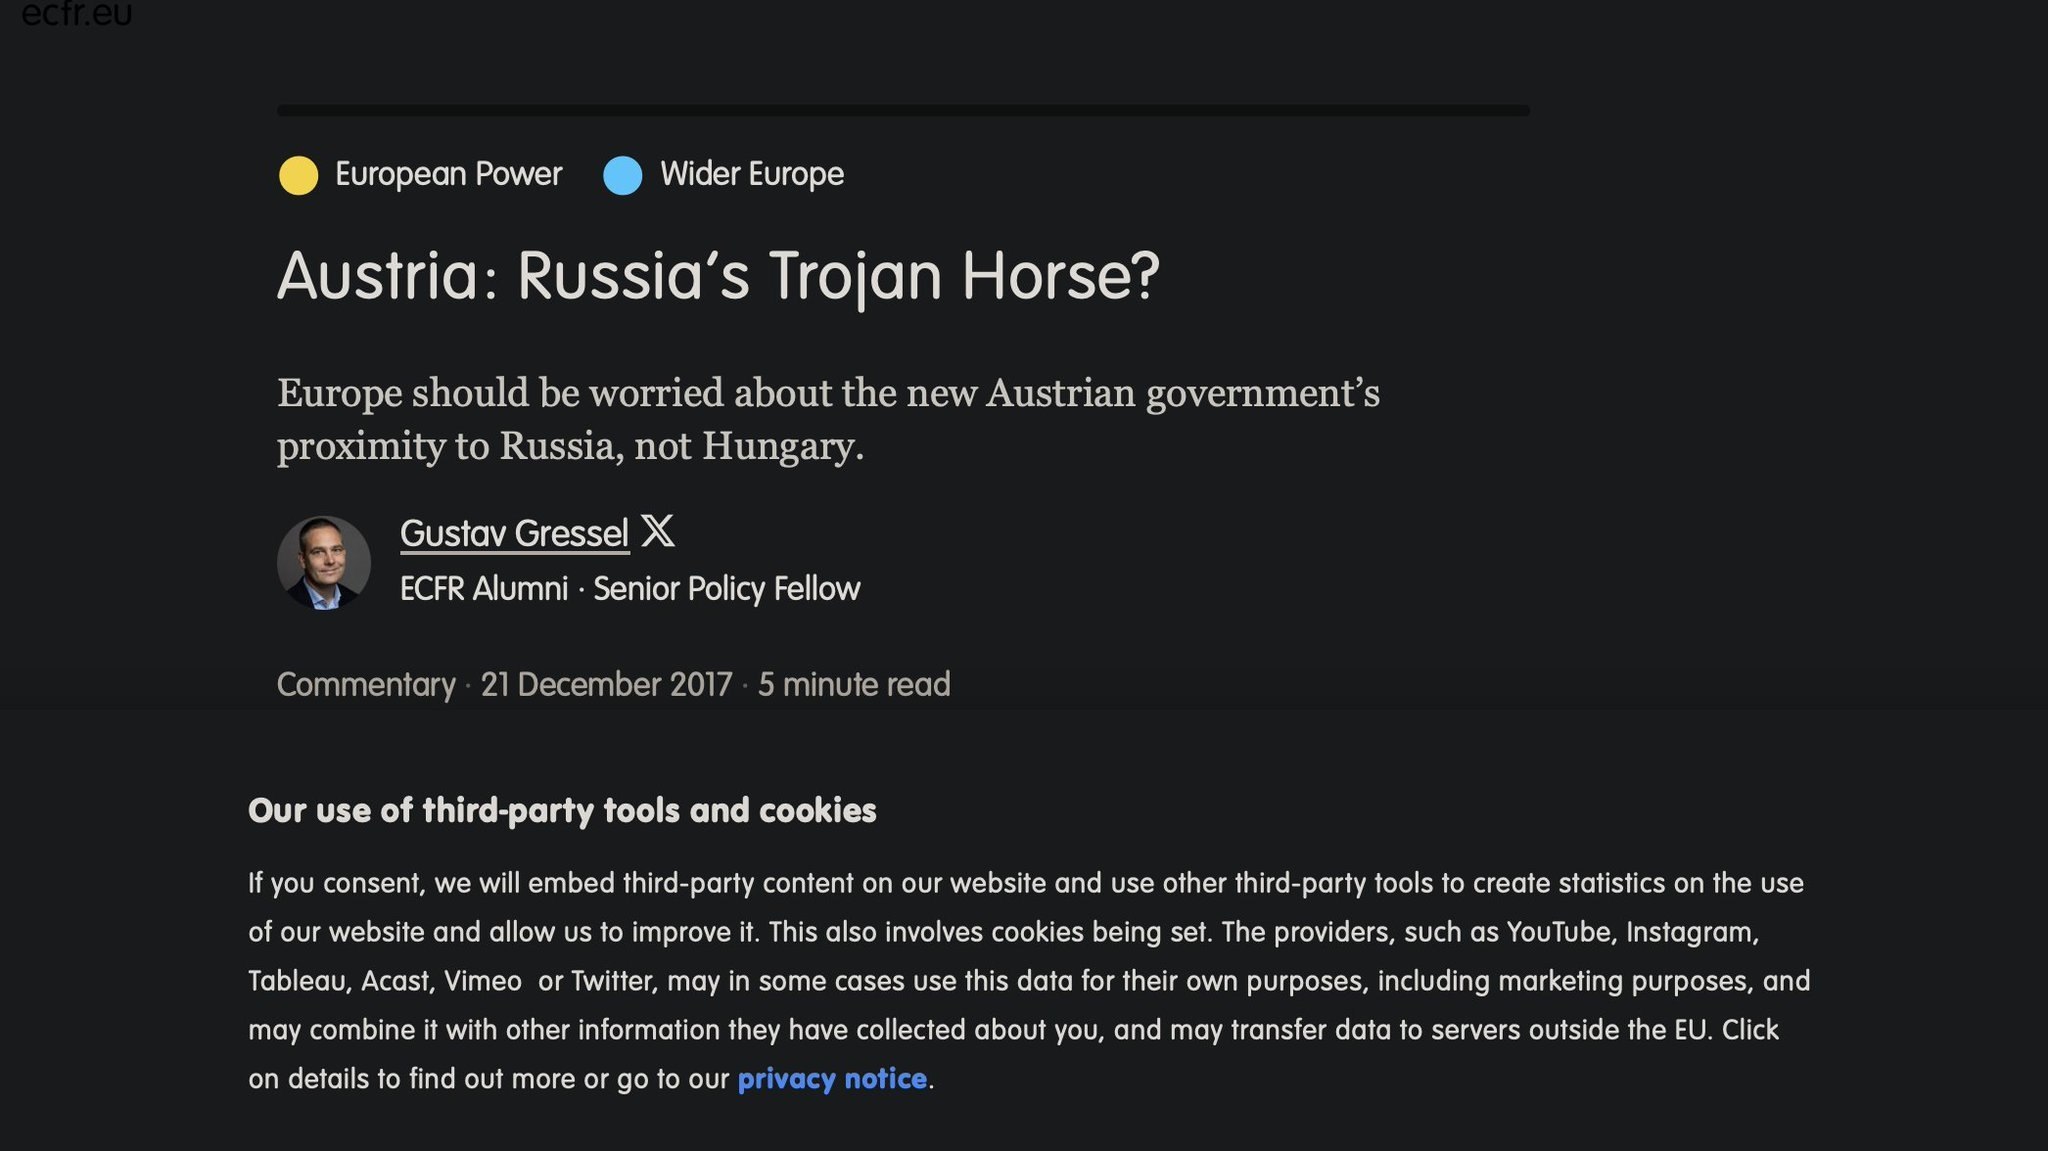The image size is (2048, 1151).
Task: Click the headline Austria: Russia's Trojan Horse?
Action: (x=718, y=275)
